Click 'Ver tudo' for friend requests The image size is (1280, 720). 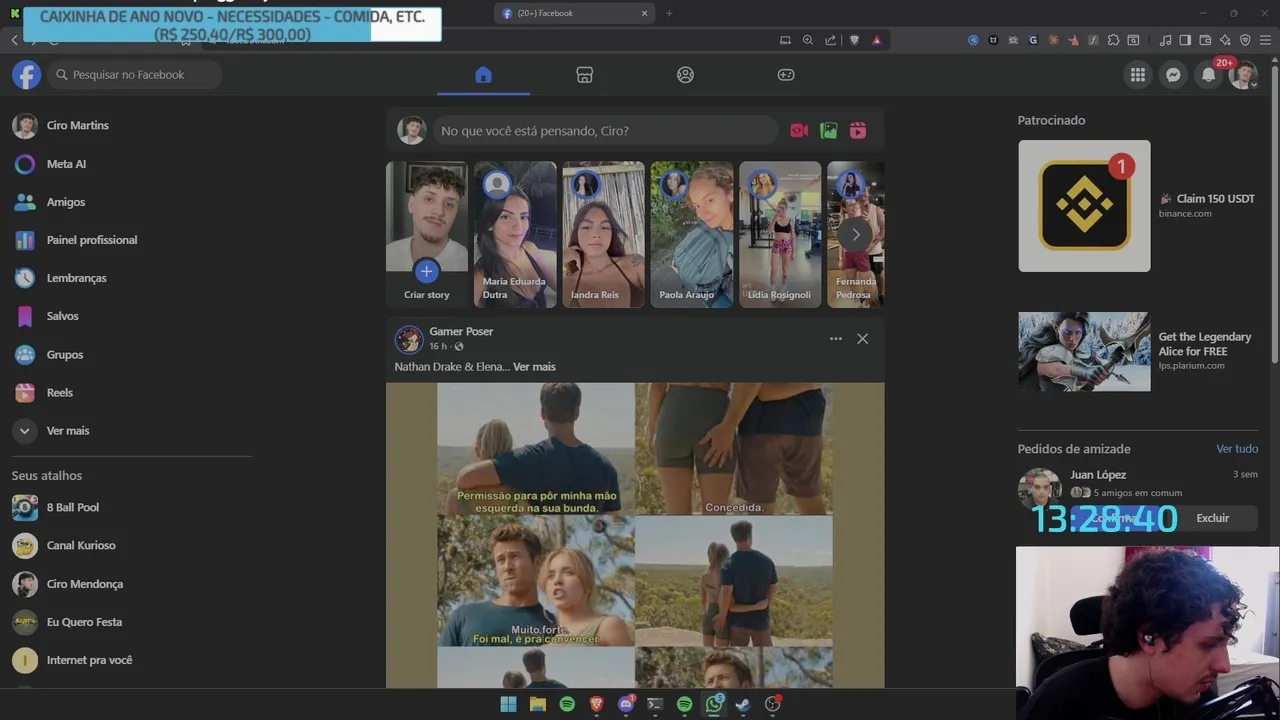click(x=1237, y=449)
